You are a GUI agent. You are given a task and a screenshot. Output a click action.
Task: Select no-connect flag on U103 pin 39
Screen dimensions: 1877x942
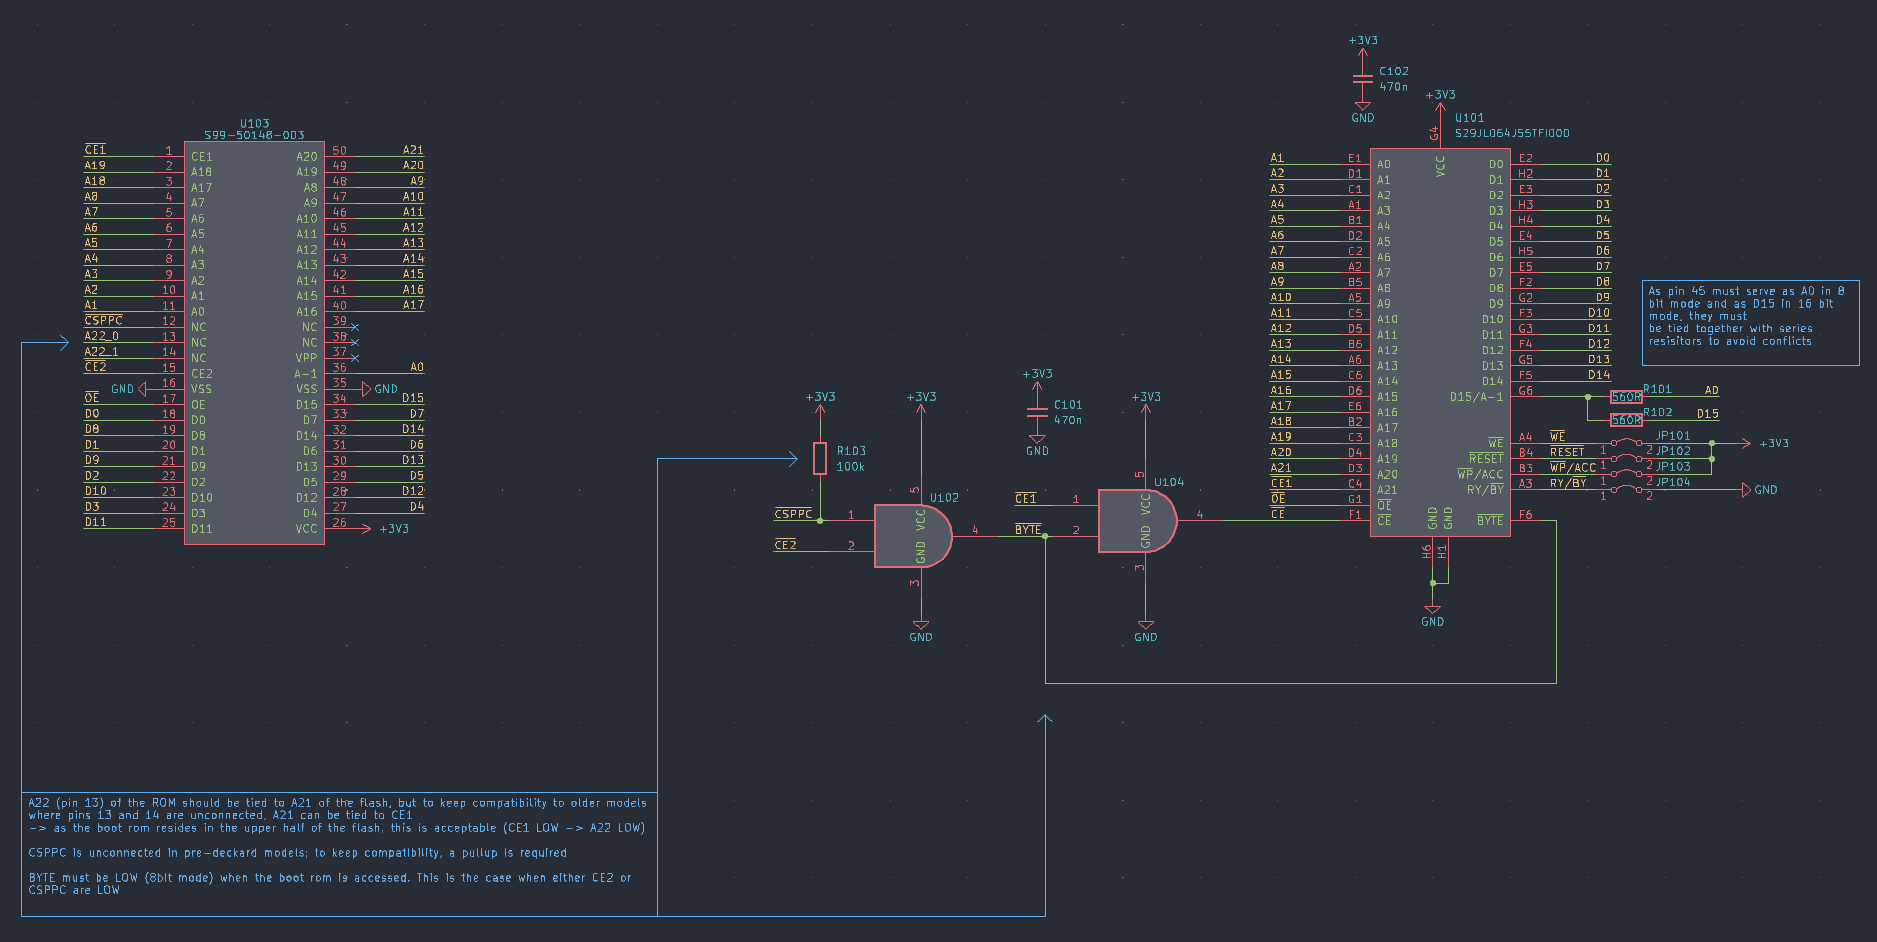[355, 327]
